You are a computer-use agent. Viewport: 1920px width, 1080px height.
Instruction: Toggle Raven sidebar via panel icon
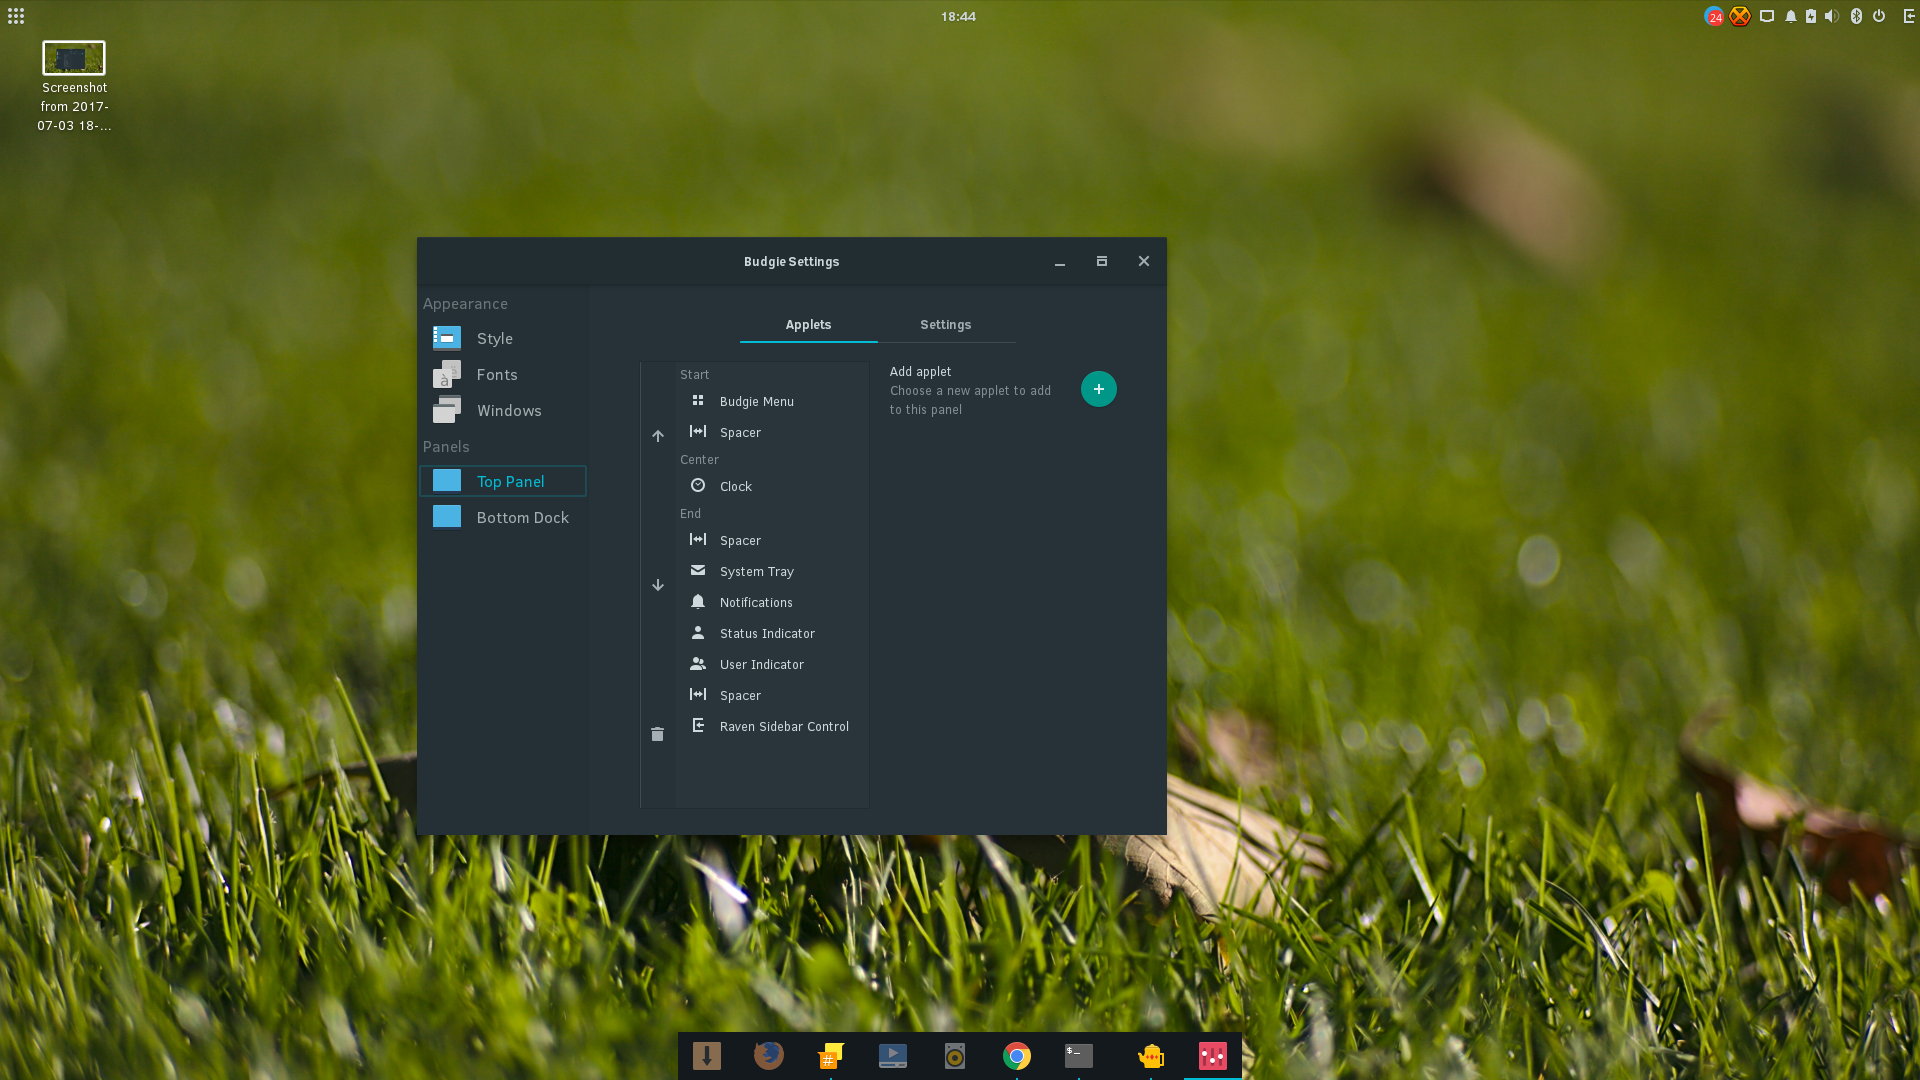pyautogui.click(x=1908, y=16)
